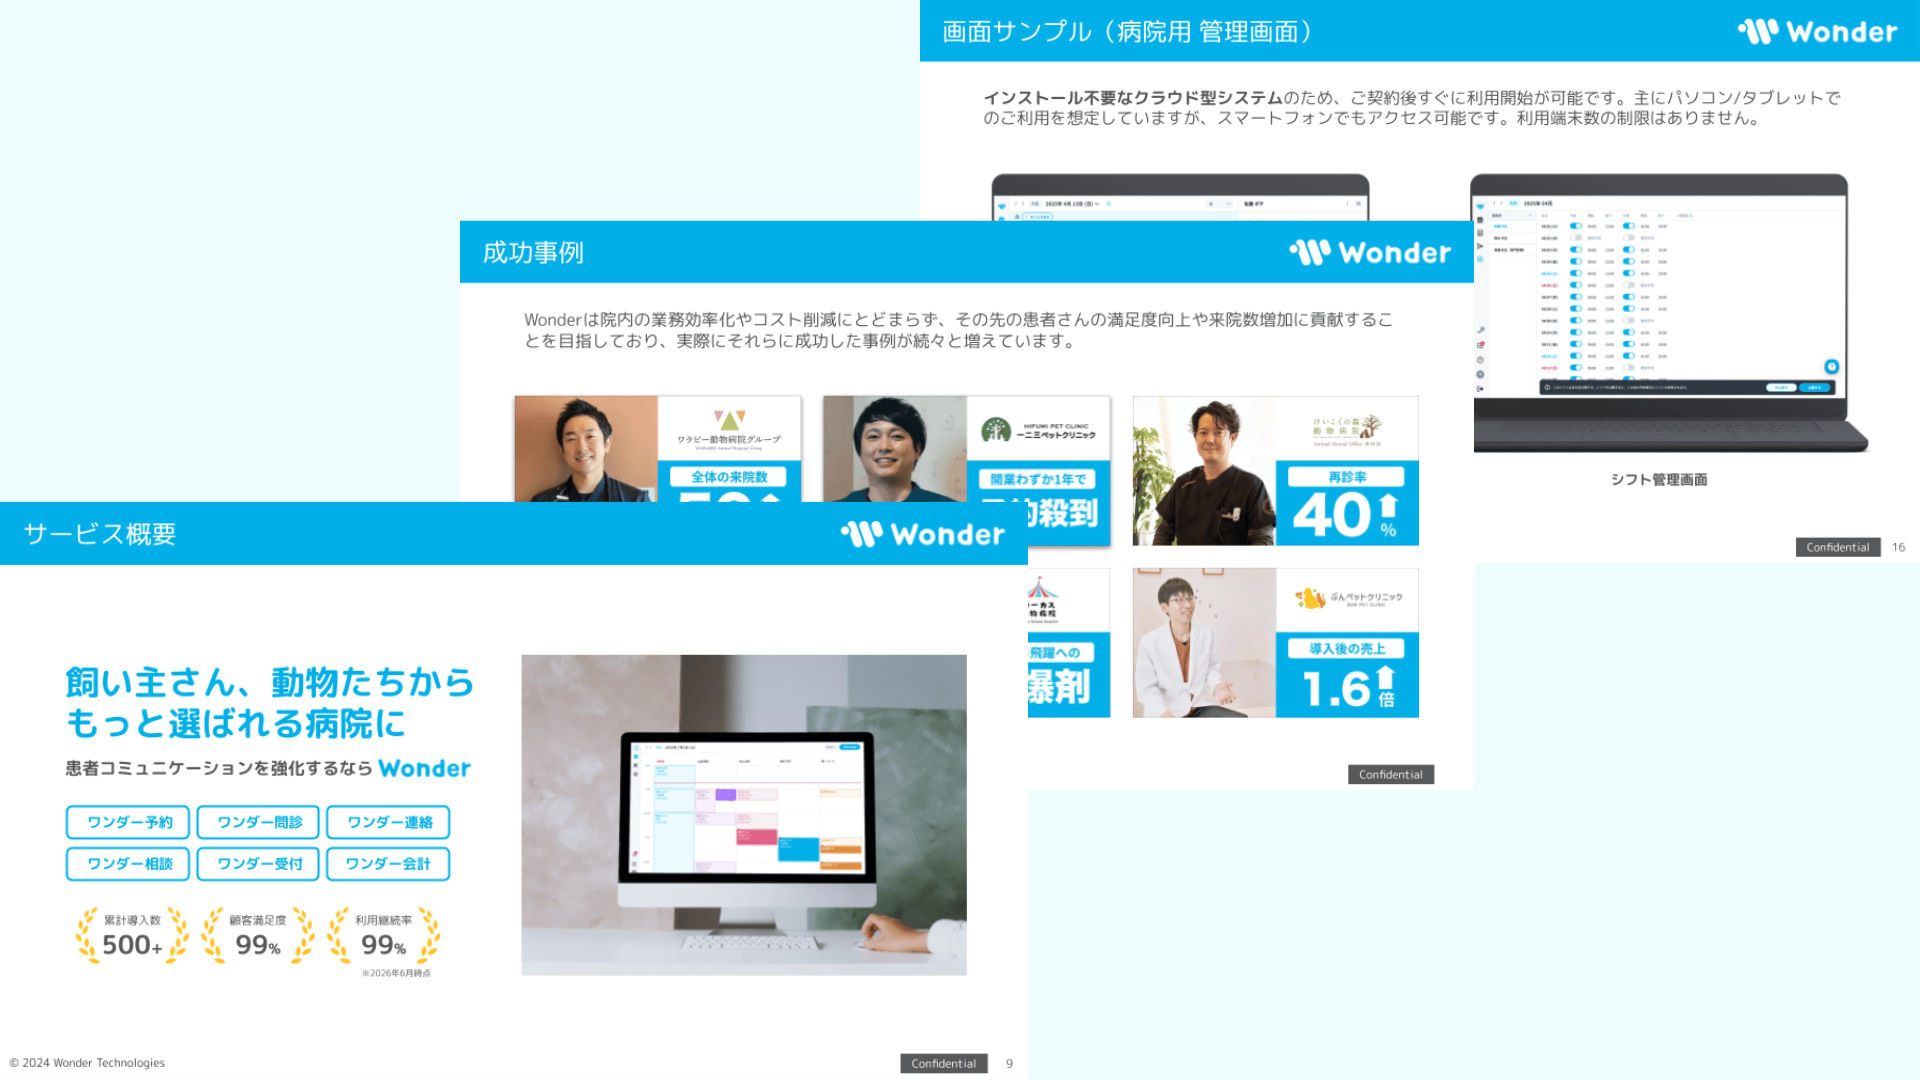Click Wonder logo on 成功事例 slide header
This screenshot has height=1080, width=1920.
pos(1369,253)
